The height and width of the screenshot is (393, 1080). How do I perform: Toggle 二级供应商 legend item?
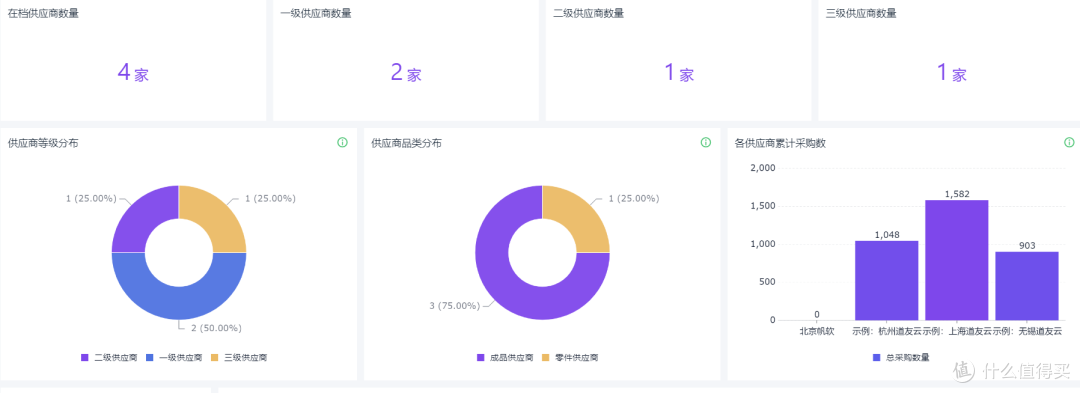pyautogui.click(x=109, y=357)
